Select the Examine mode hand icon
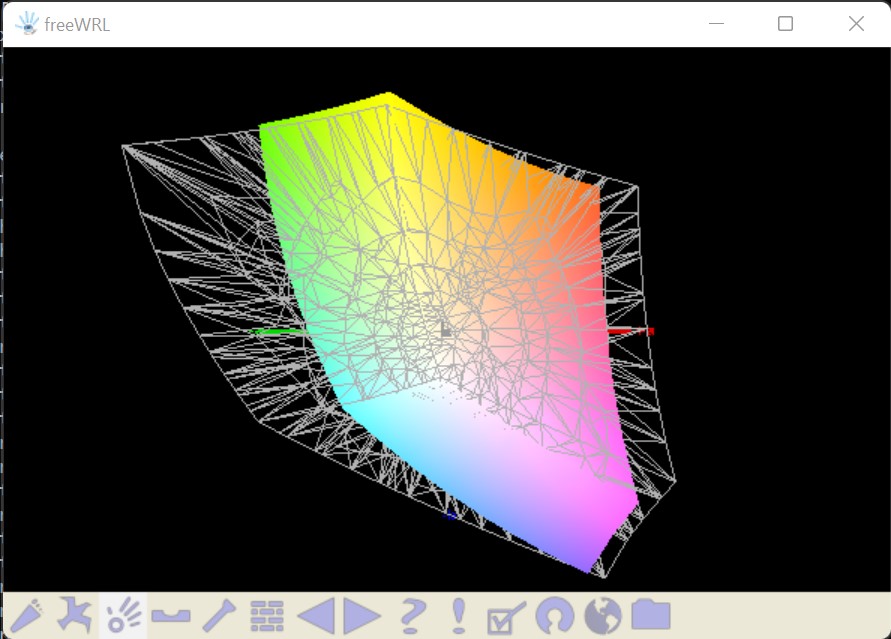The width and height of the screenshot is (891, 639). (x=123, y=615)
